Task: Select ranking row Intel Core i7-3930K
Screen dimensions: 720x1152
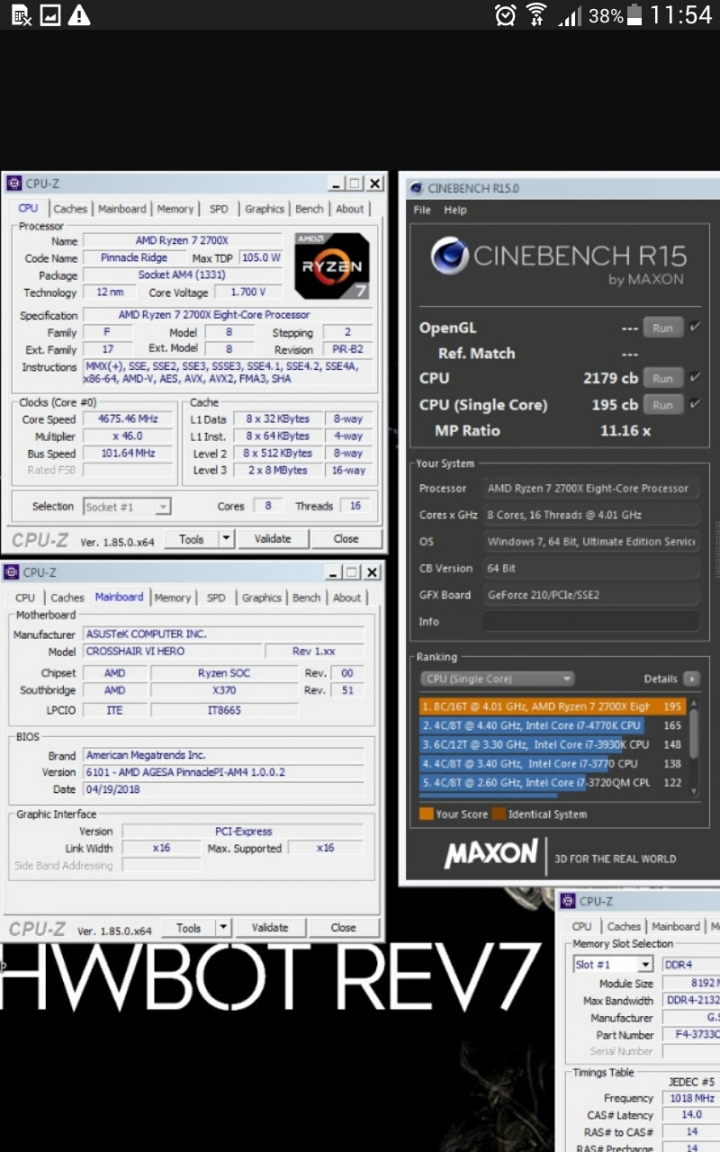Action: pos(552,745)
